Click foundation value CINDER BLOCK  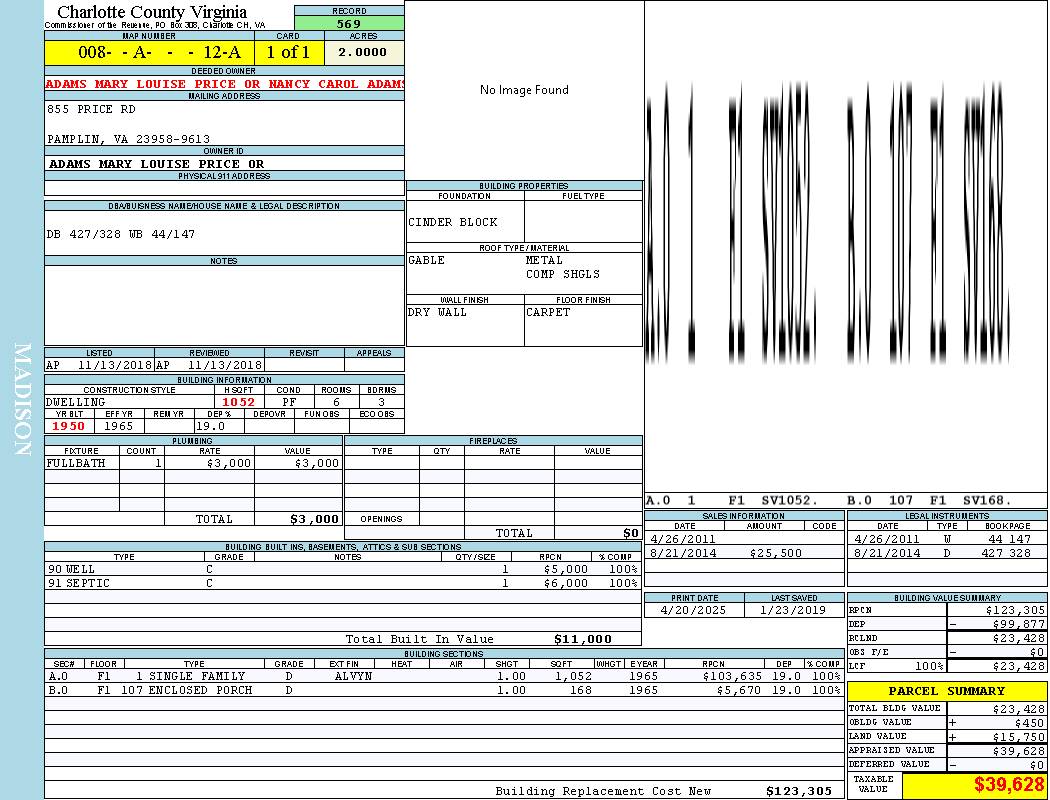(453, 222)
